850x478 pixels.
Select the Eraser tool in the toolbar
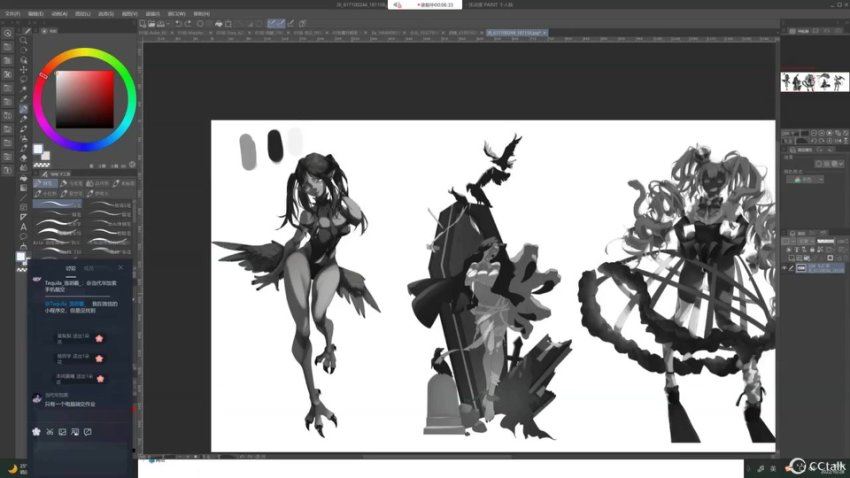click(x=23, y=156)
